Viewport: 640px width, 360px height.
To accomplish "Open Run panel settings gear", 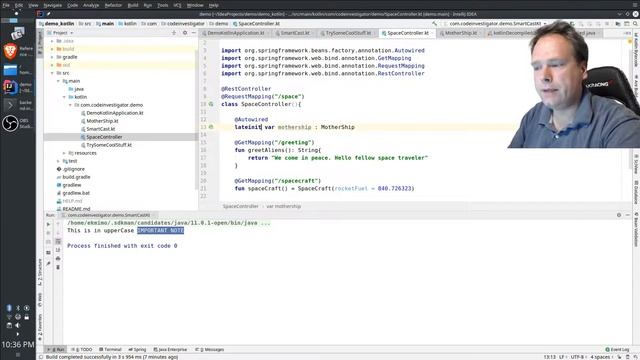I will pos(619,215).
